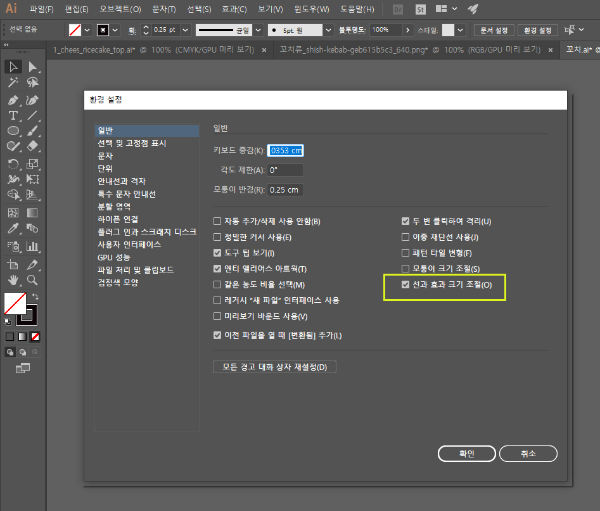Select the Free Transform tool
This screenshot has height=511, width=600.
click(33, 180)
